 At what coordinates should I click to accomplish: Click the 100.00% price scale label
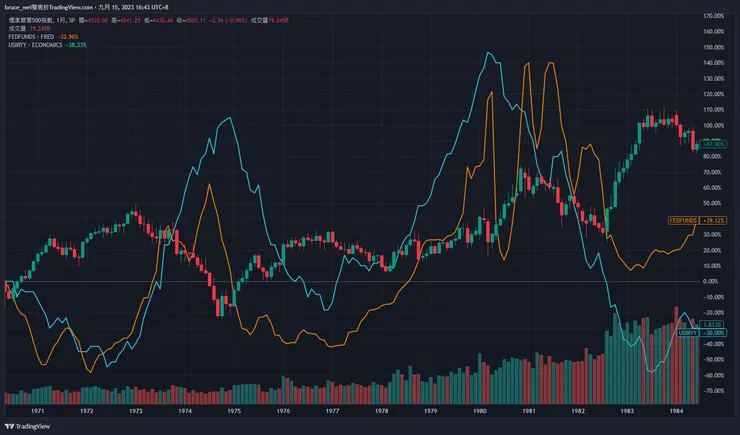pos(713,125)
